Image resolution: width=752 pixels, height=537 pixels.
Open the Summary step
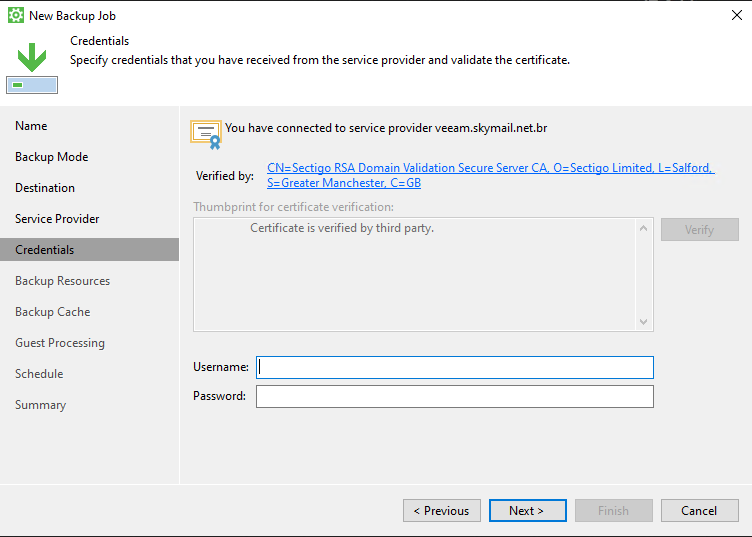[41, 405]
